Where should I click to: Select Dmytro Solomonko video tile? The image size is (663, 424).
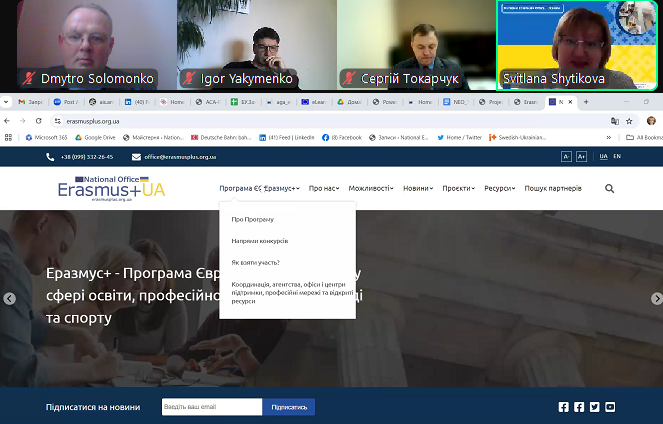(96, 45)
